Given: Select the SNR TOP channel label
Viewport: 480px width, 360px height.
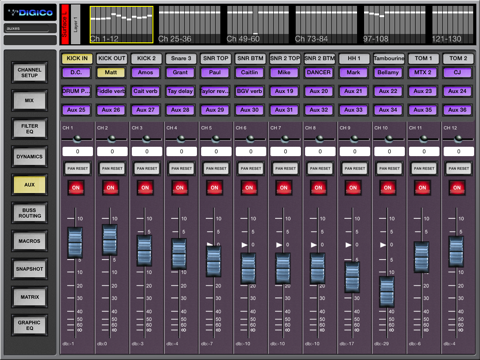Looking at the screenshot, I should [x=216, y=58].
